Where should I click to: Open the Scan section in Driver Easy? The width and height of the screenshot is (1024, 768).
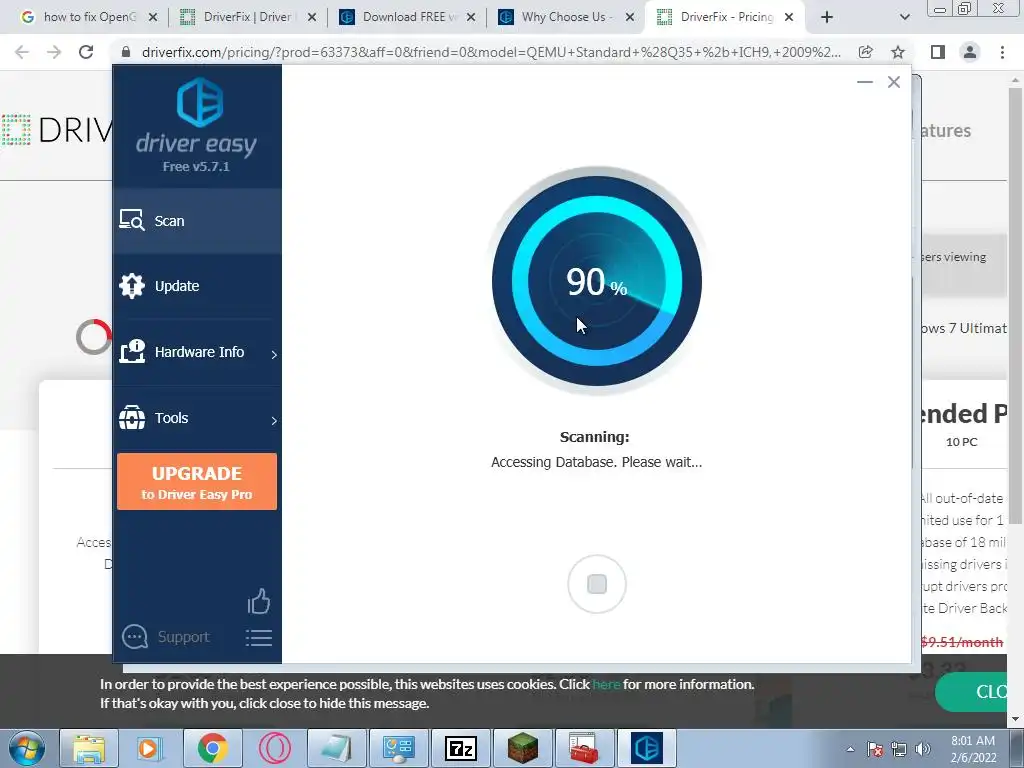click(x=197, y=221)
